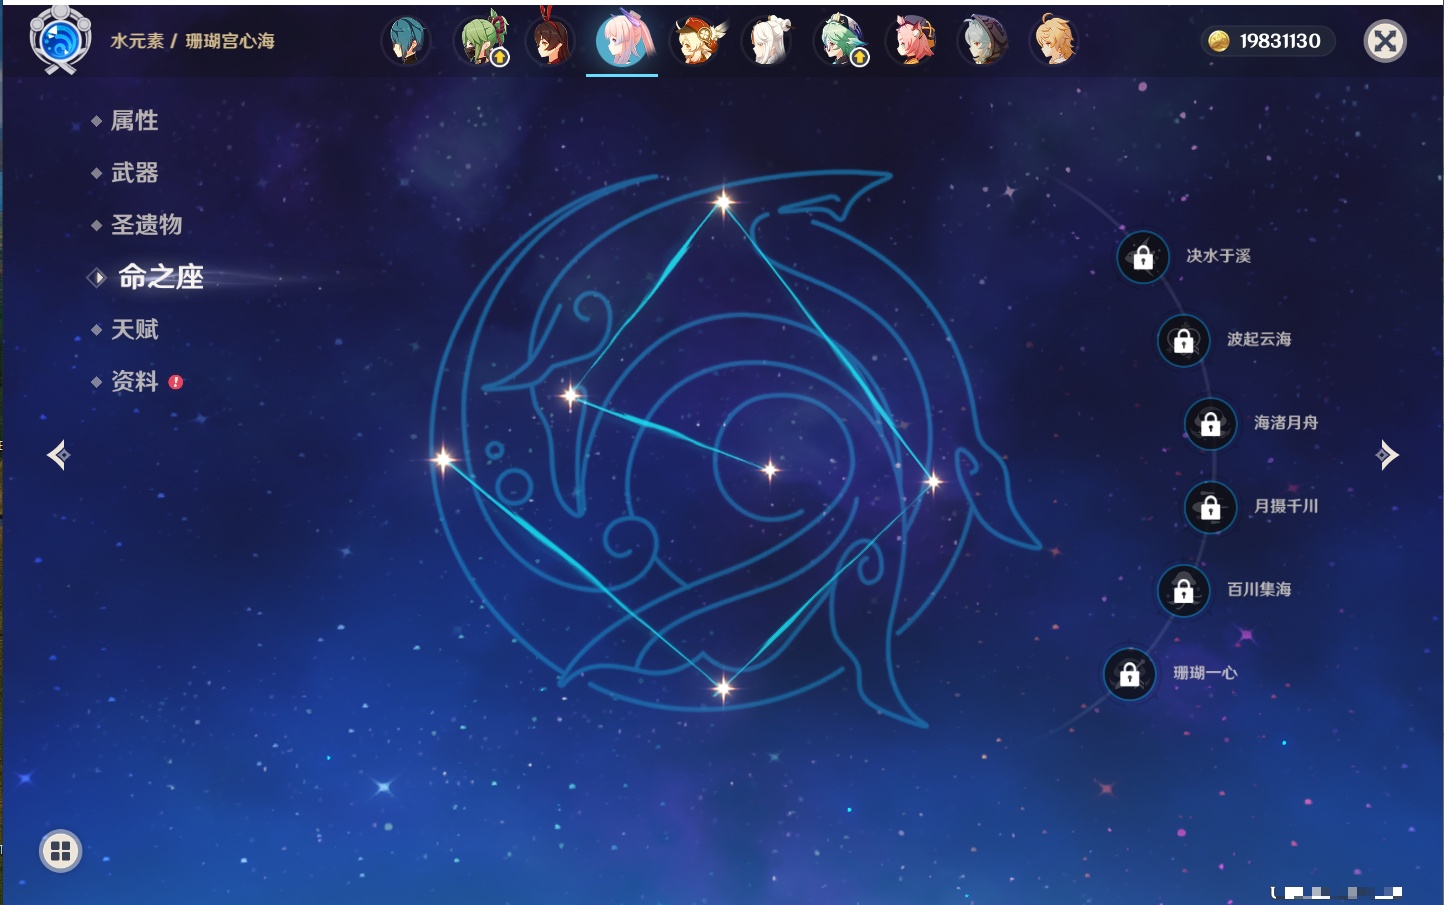Image resolution: width=1444 pixels, height=905 pixels.
Task: Click the leftmost constellation star node
Action: pyautogui.click(x=442, y=460)
